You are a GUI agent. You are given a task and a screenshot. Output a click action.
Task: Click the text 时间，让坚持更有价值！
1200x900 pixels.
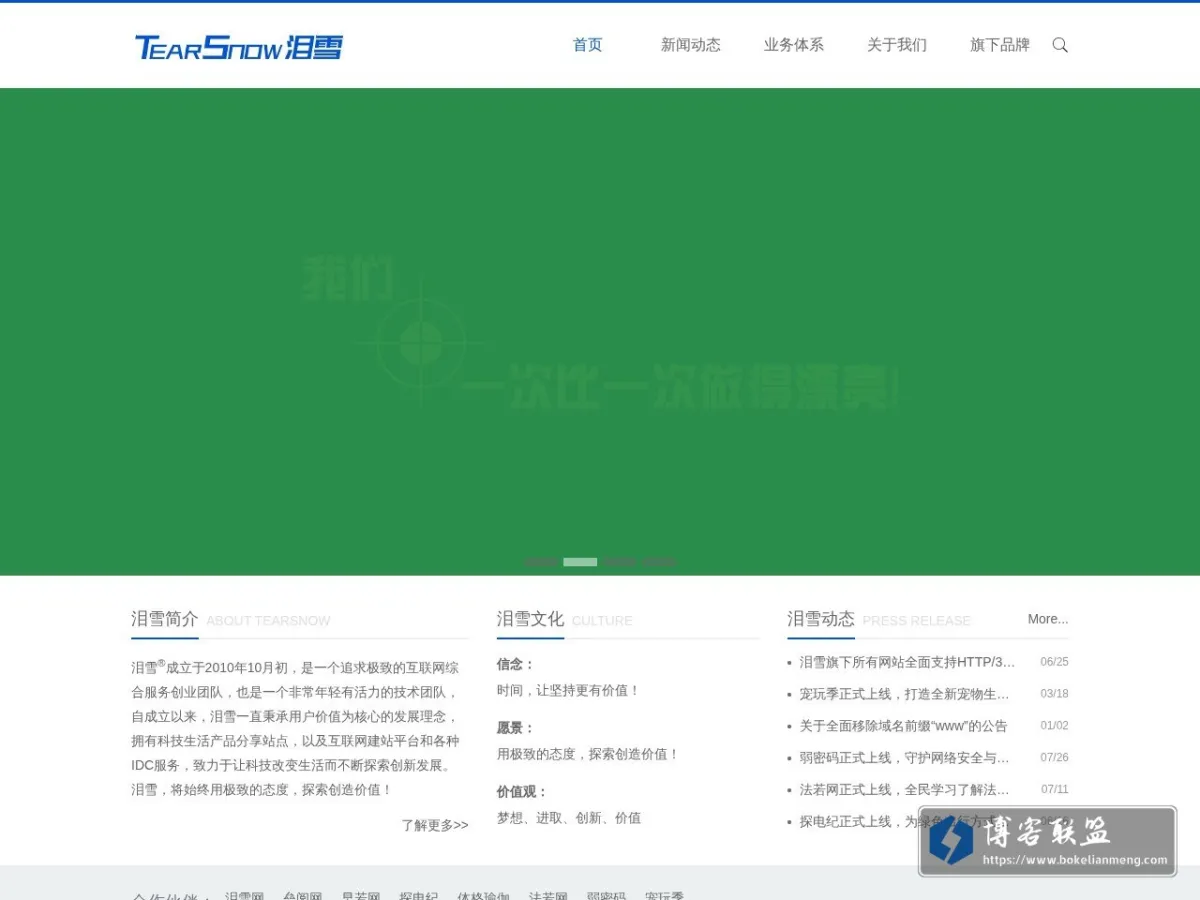569,691
